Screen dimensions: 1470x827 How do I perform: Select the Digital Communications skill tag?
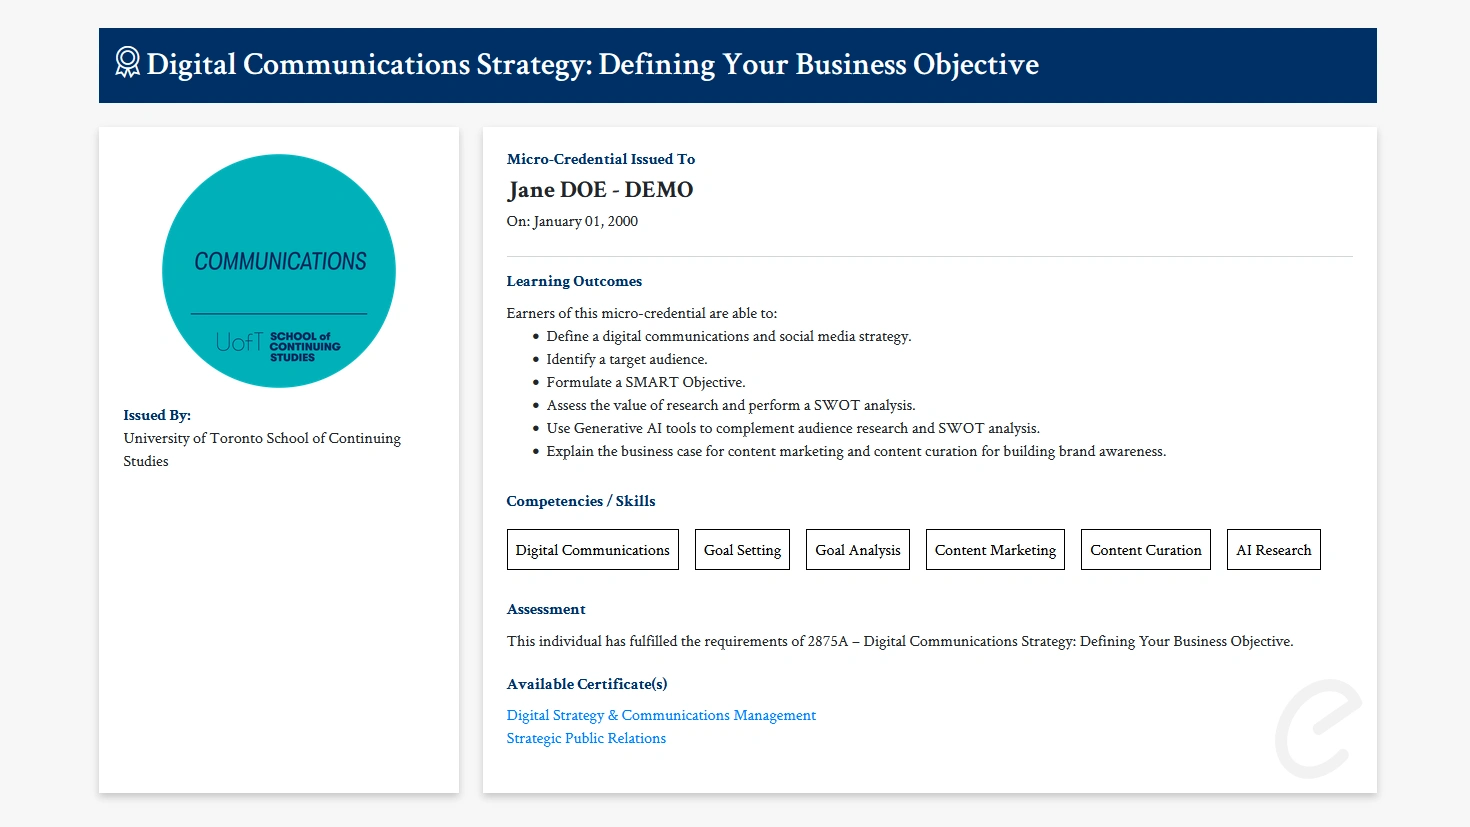click(x=592, y=550)
